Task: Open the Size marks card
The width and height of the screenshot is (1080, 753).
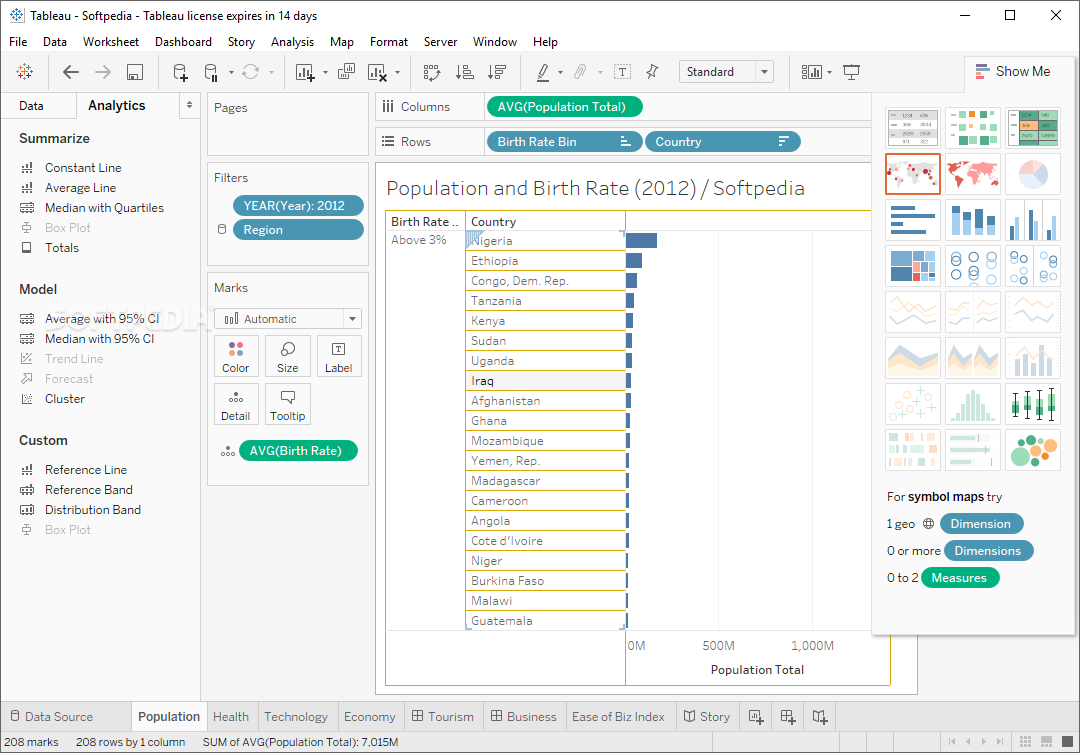Action: 288,356
